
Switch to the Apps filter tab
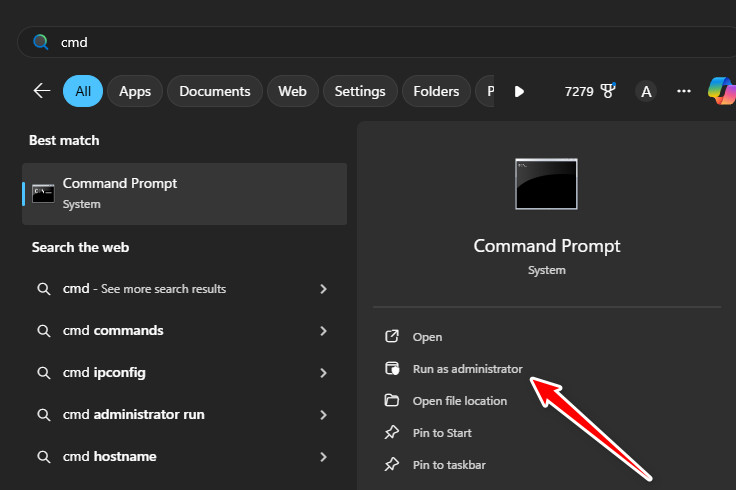pos(135,91)
